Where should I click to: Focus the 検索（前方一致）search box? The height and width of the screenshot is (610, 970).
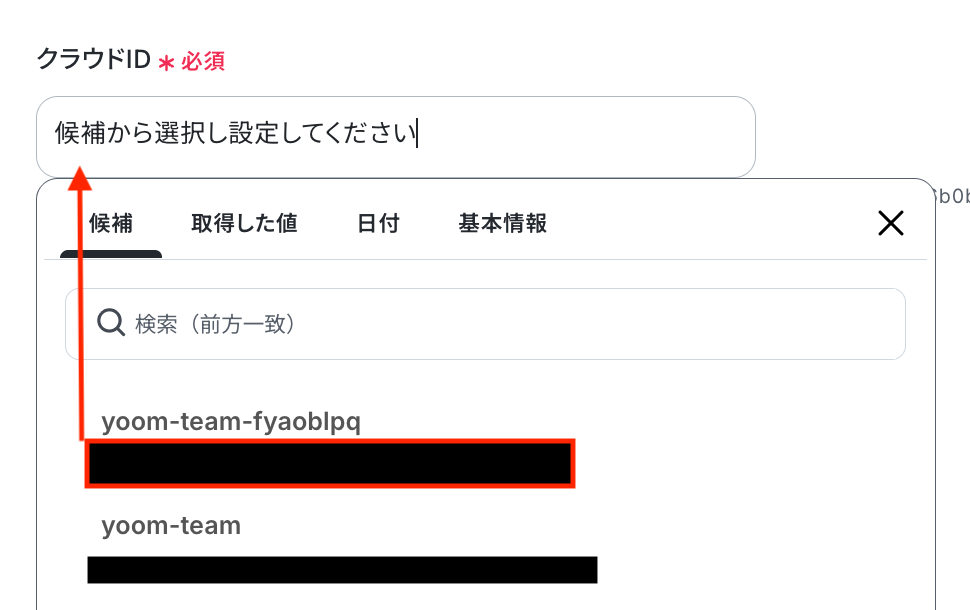[x=500, y=324]
